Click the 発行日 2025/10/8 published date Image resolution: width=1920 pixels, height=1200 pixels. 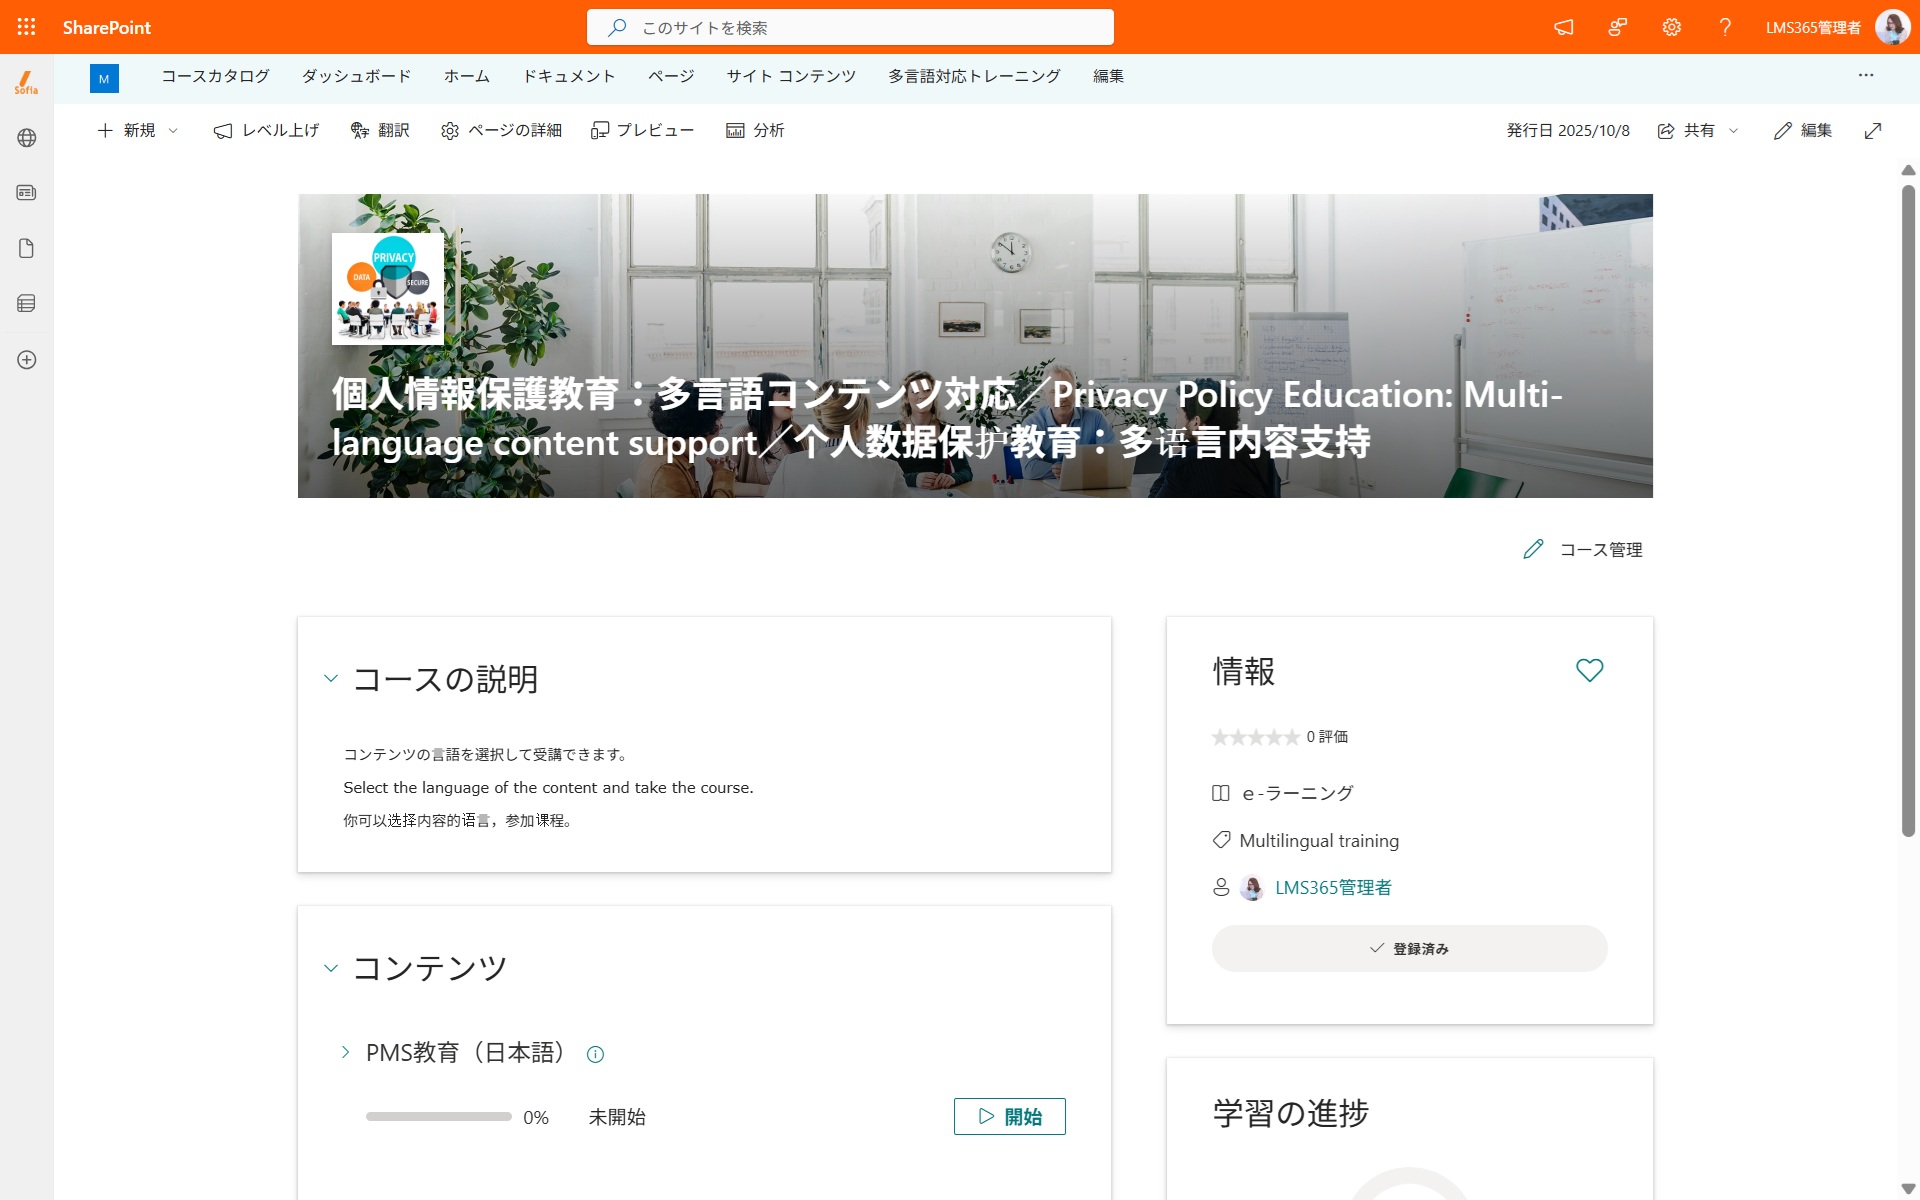1567,130
